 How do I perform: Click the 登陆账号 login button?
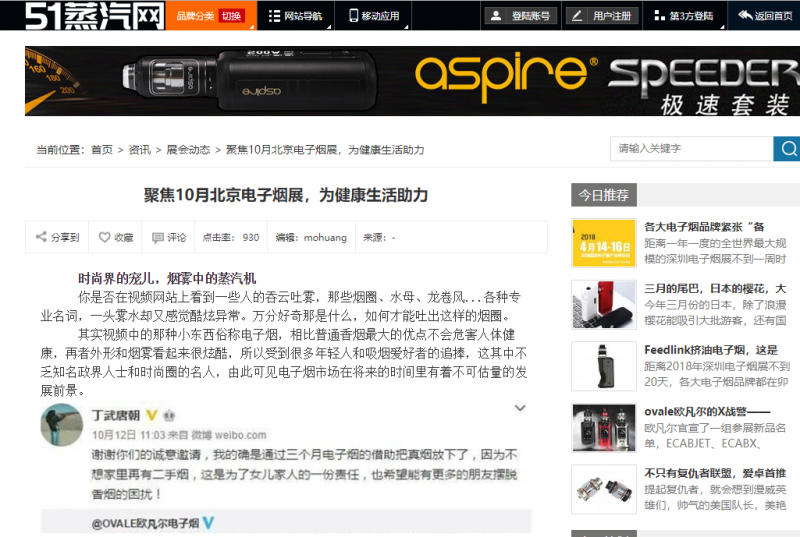(520, 16)
